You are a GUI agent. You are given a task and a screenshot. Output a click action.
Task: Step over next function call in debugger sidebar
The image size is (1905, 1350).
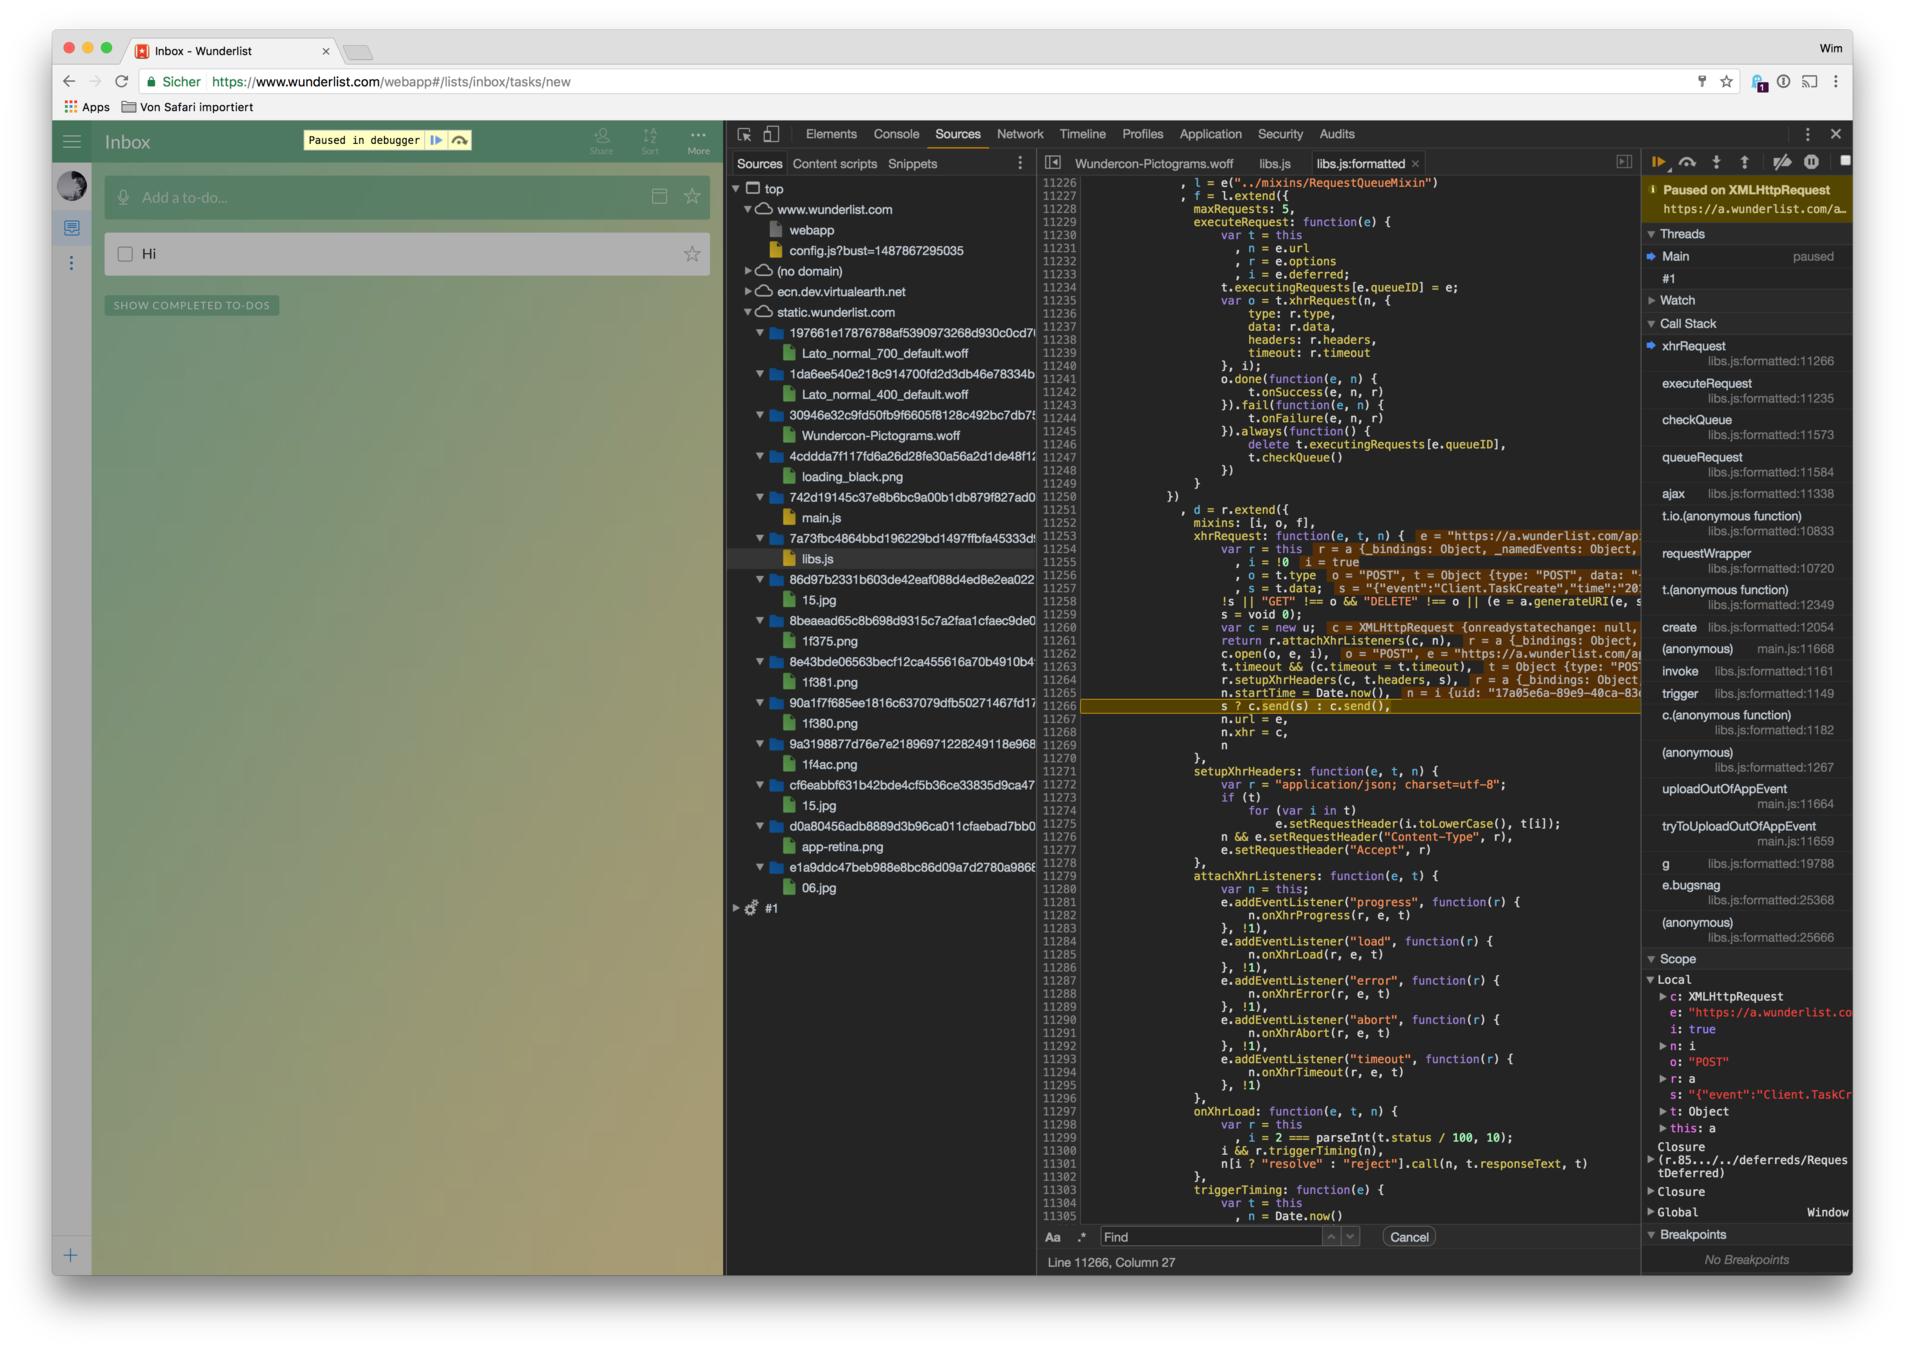(1687, 162)
